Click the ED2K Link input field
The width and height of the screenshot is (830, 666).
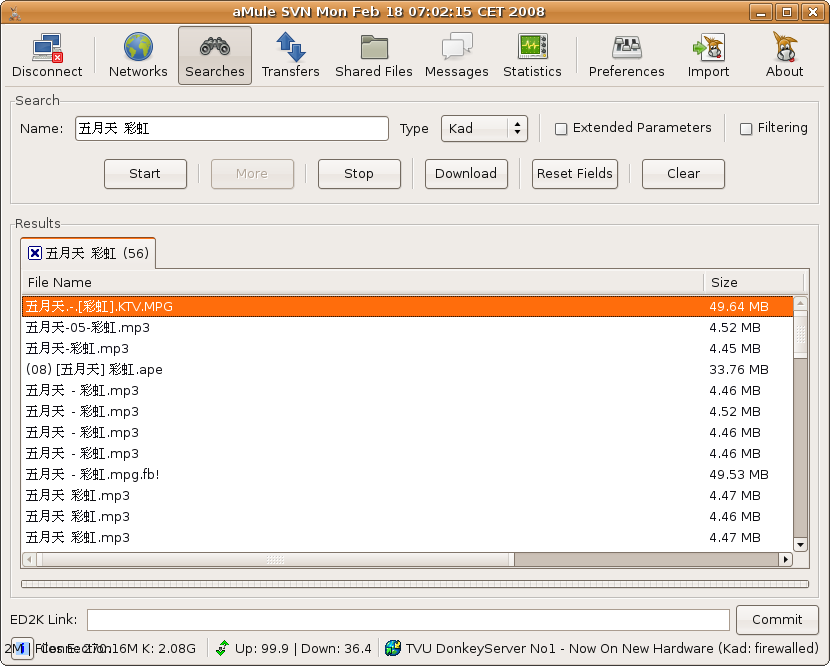(x=408, y=619)
